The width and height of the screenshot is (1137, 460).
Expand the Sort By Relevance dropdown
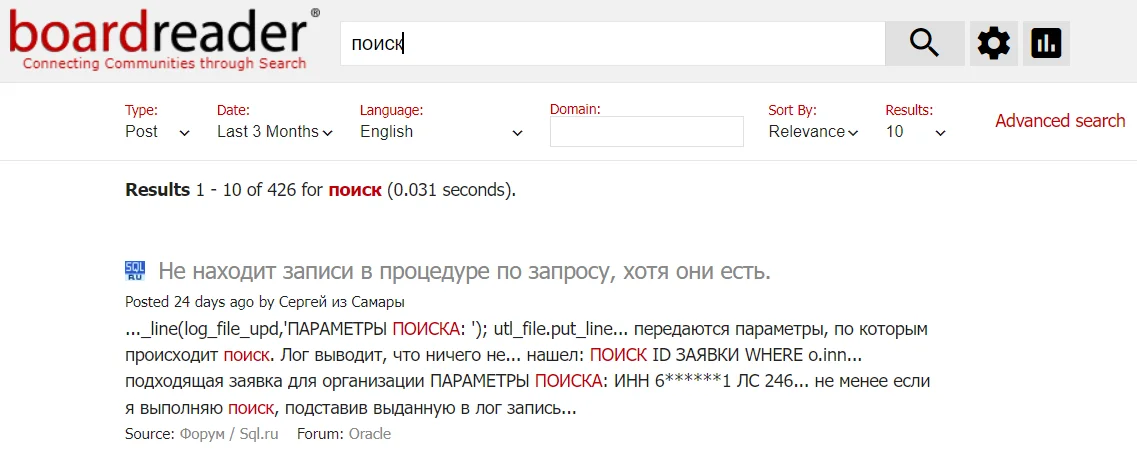click(813, 132)
